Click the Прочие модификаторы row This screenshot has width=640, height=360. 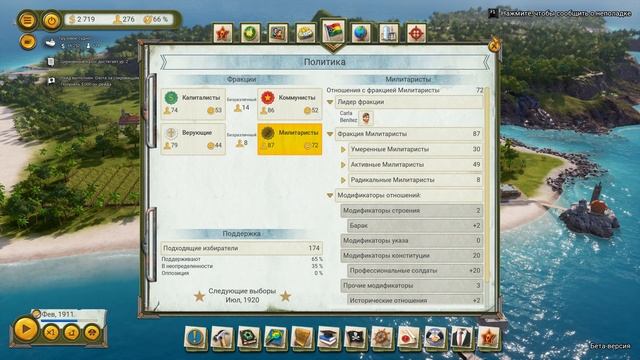point(411,285)
